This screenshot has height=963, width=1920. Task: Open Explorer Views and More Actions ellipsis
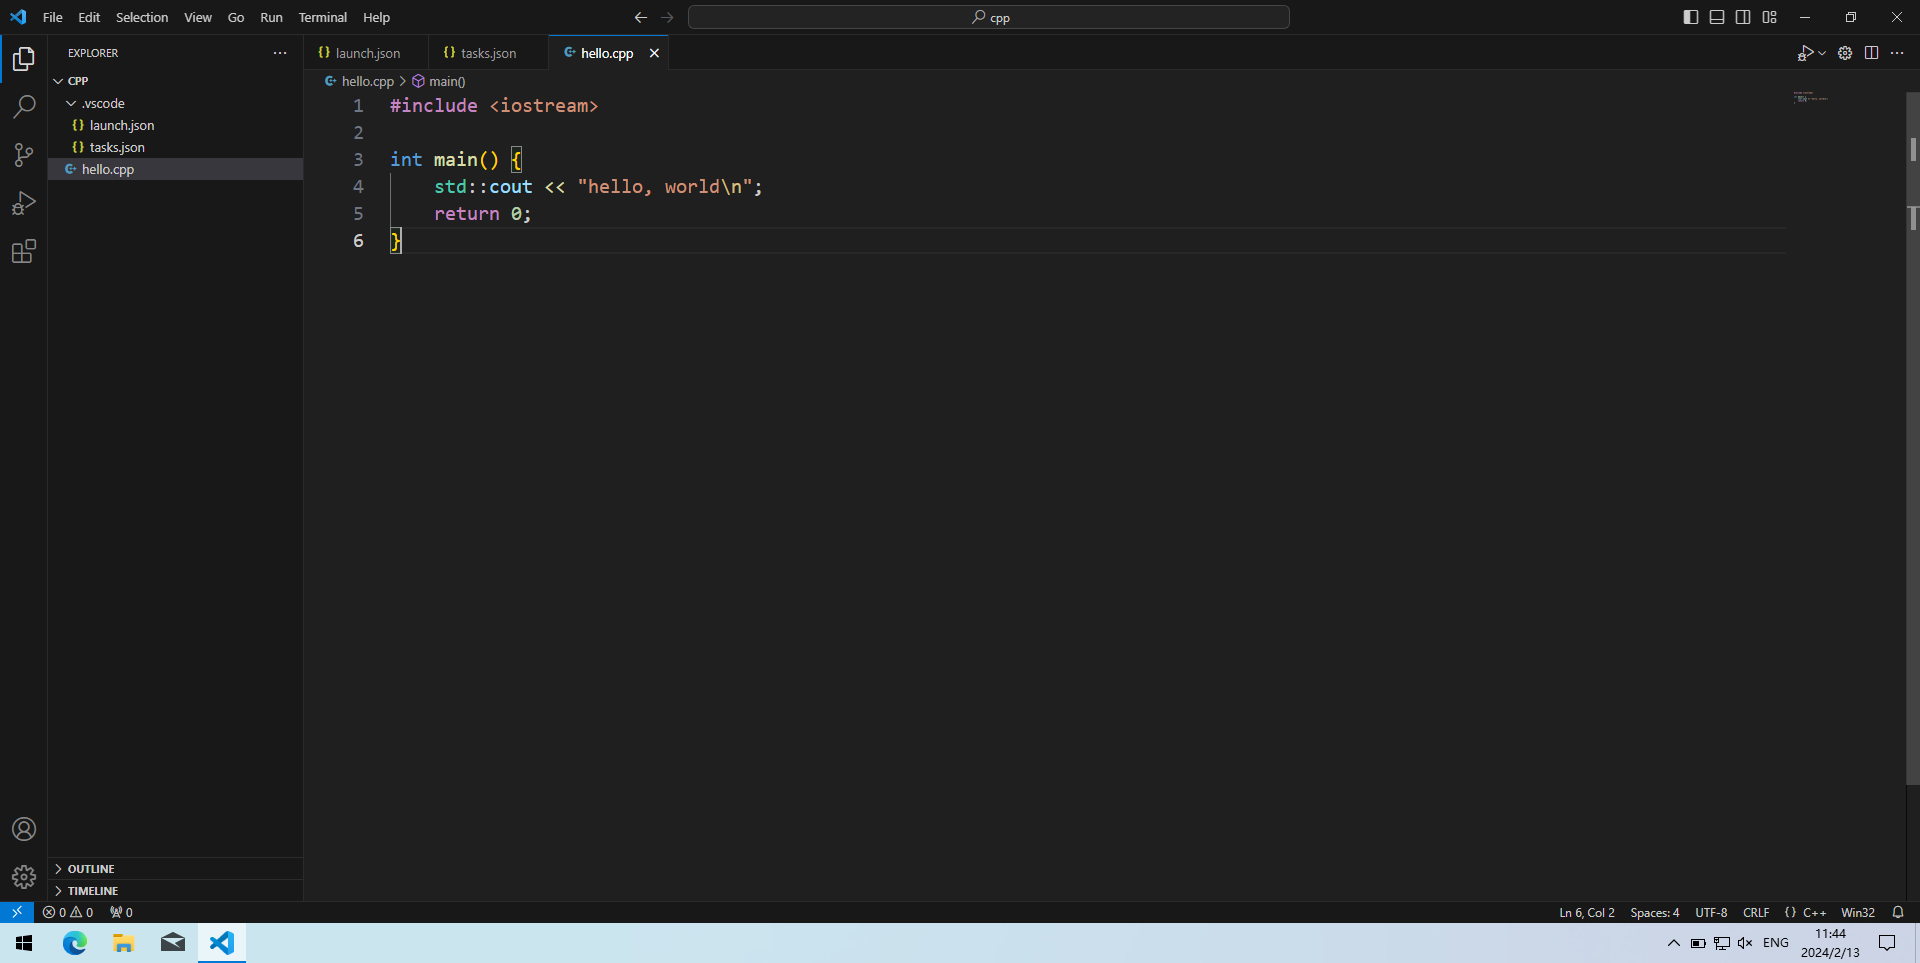coord(280,53)
